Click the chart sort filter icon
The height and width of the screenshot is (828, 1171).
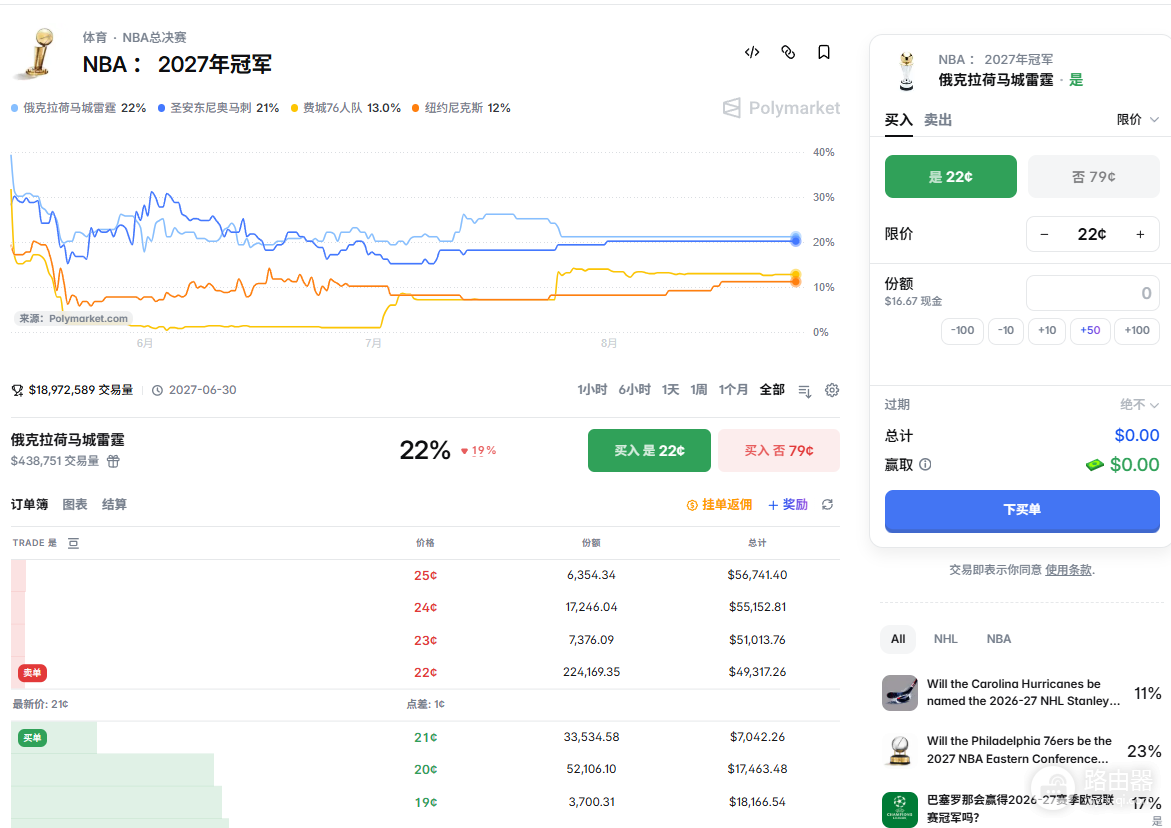(804, 390)
